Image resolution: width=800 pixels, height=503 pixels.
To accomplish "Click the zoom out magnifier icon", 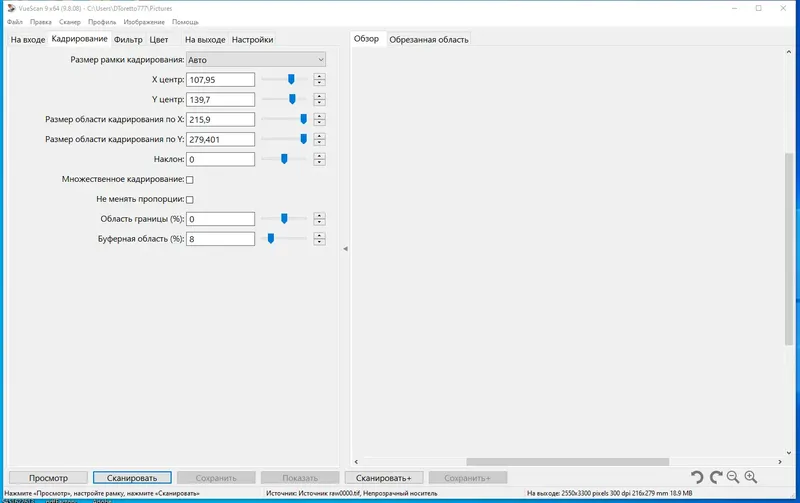I will (x=733, y=477).
